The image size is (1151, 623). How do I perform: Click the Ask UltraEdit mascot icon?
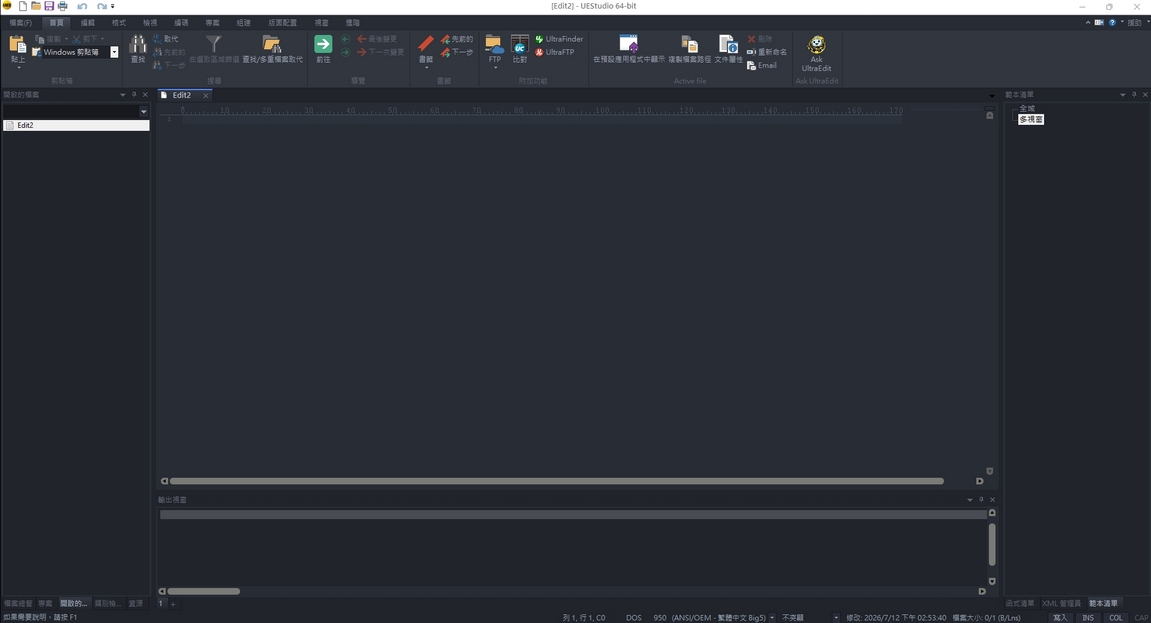point(816,44)
